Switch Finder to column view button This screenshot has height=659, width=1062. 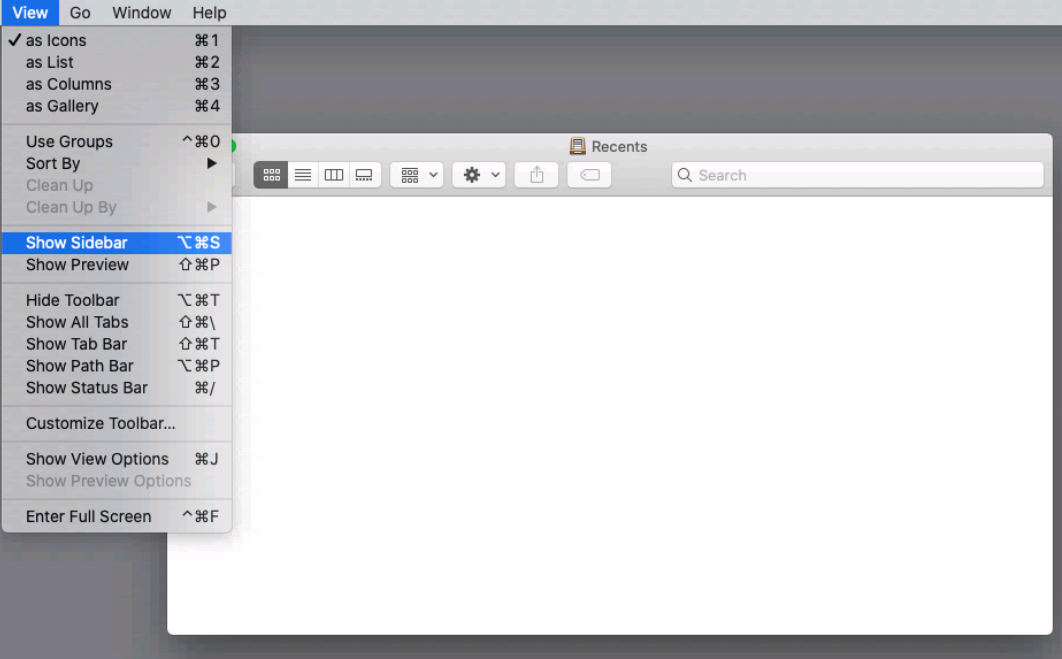click(334, 175)
